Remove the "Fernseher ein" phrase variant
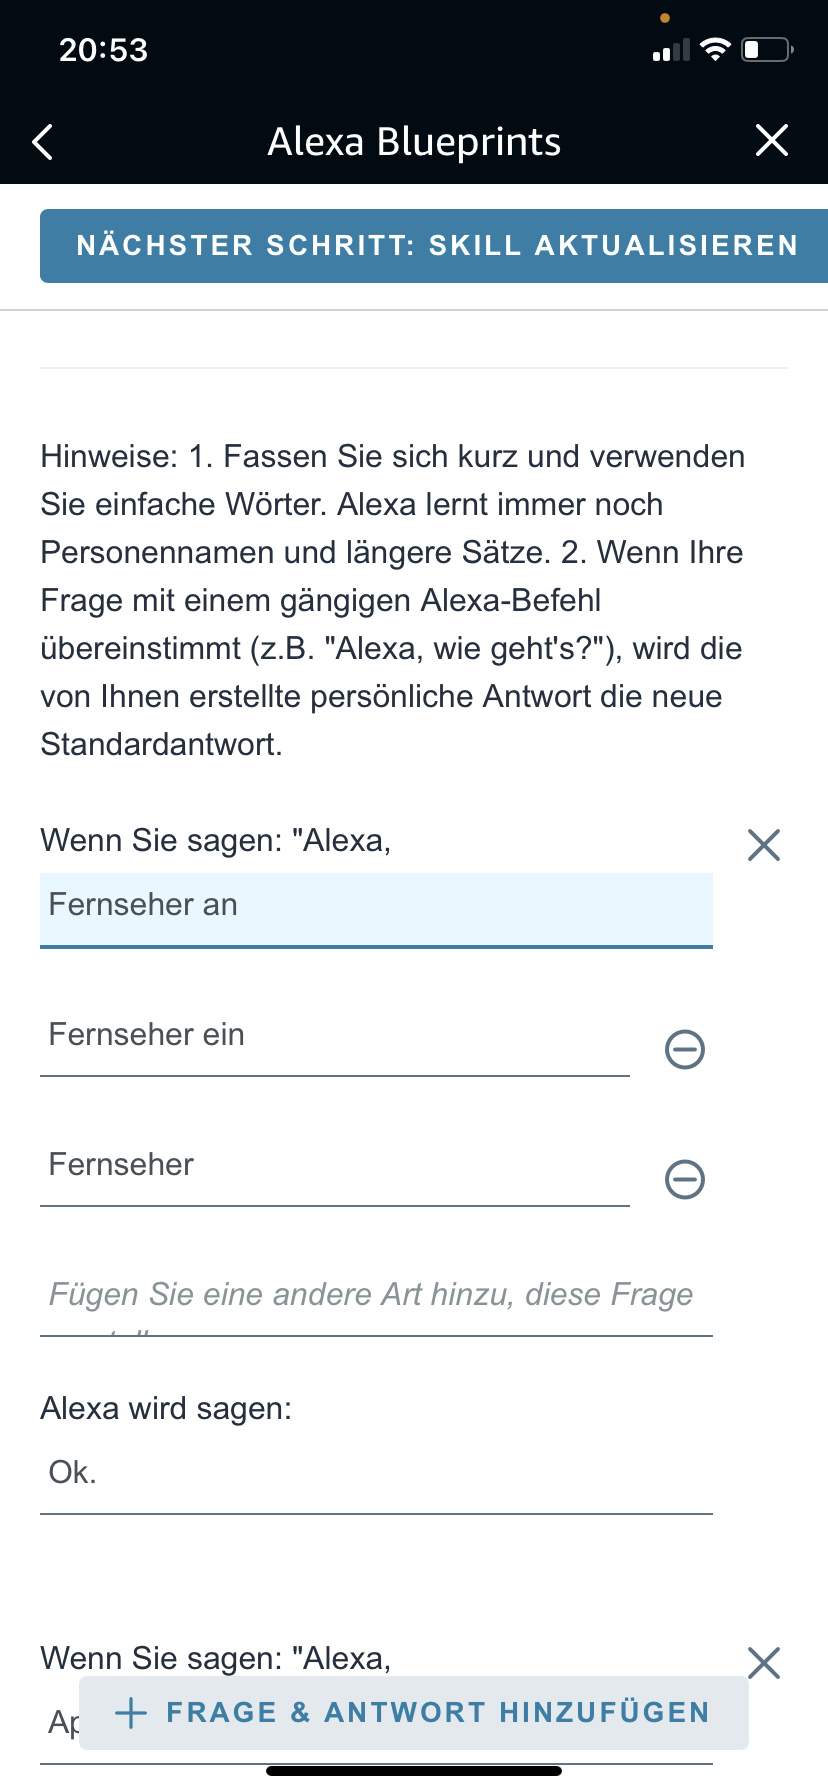The image size is (828, 1792). point(685,1049)
